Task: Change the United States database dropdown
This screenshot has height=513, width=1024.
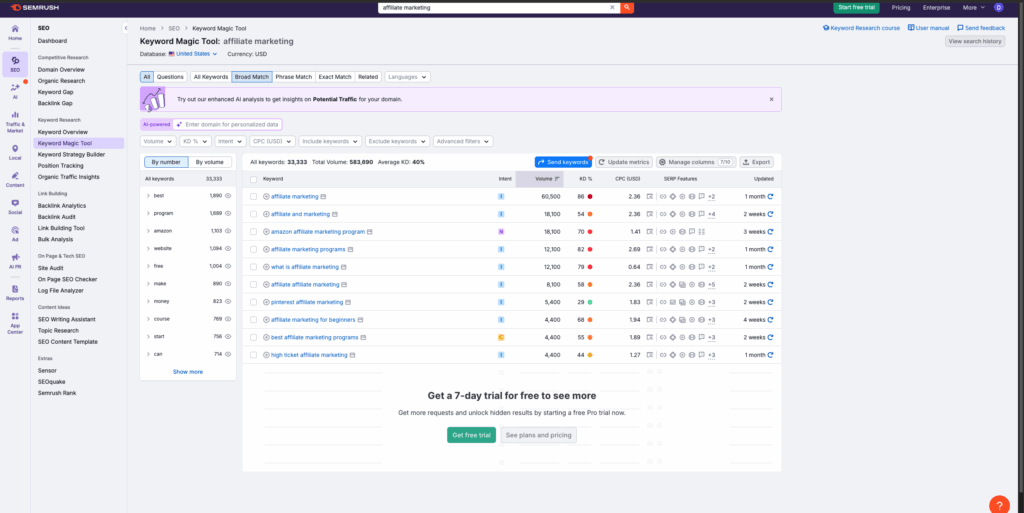Action: pos(193,54)
